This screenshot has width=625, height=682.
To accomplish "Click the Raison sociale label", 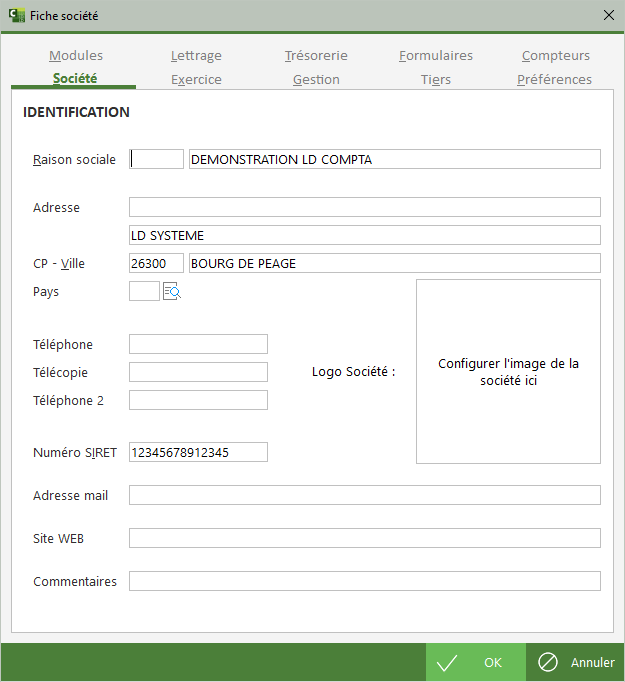I will [x=74, y=160].
